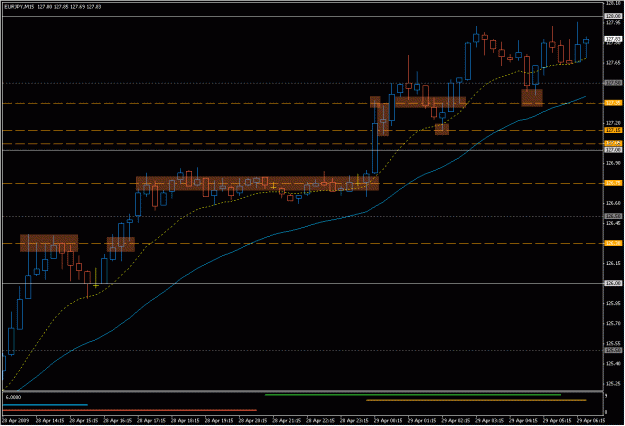This screenshot has width=625, height=426.
Task: Select the small orange rectangle at 127.15
Action: 442,129
